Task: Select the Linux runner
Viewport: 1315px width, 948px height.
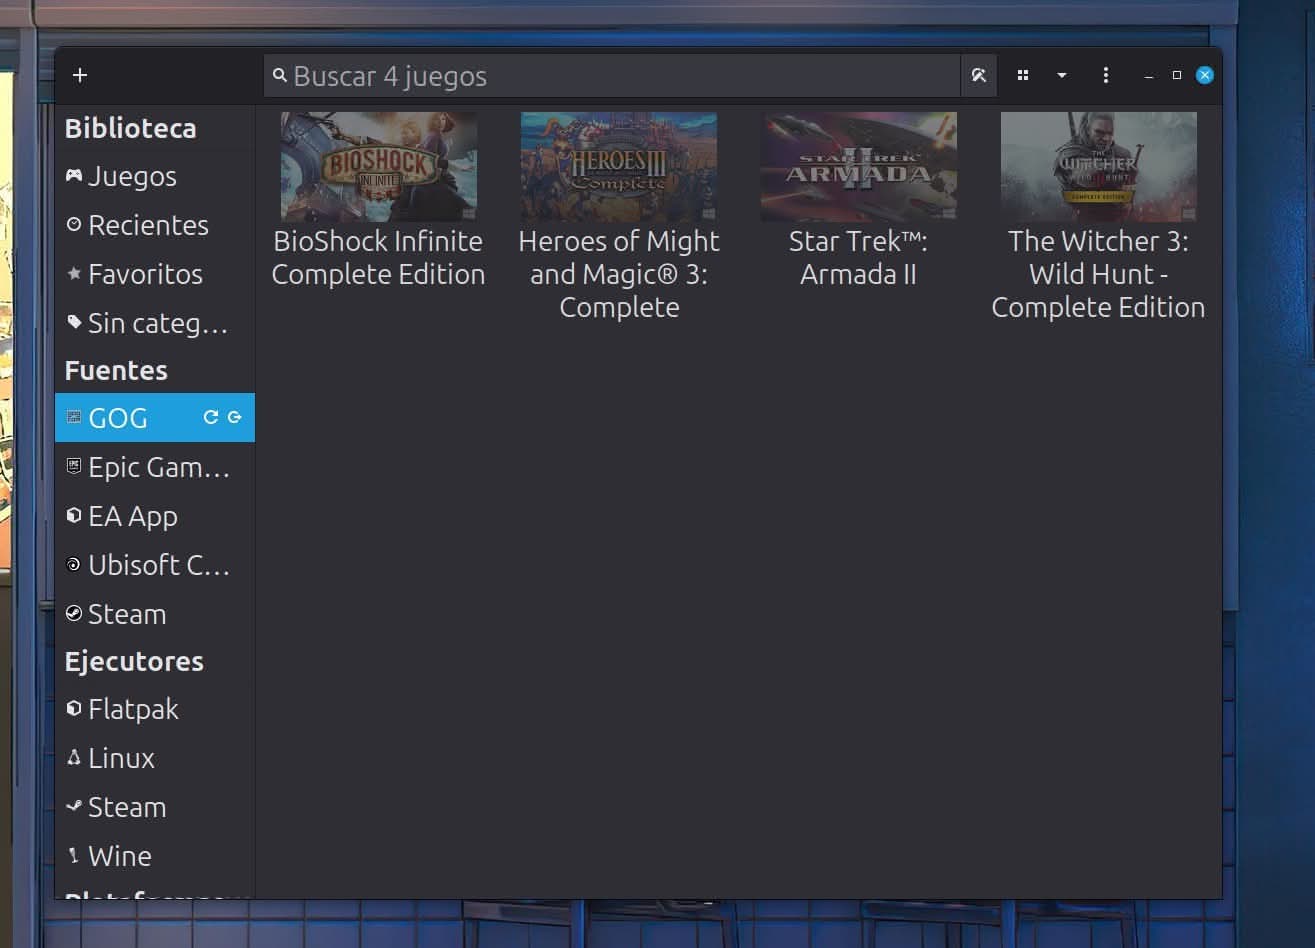Action: pos(121,758)
